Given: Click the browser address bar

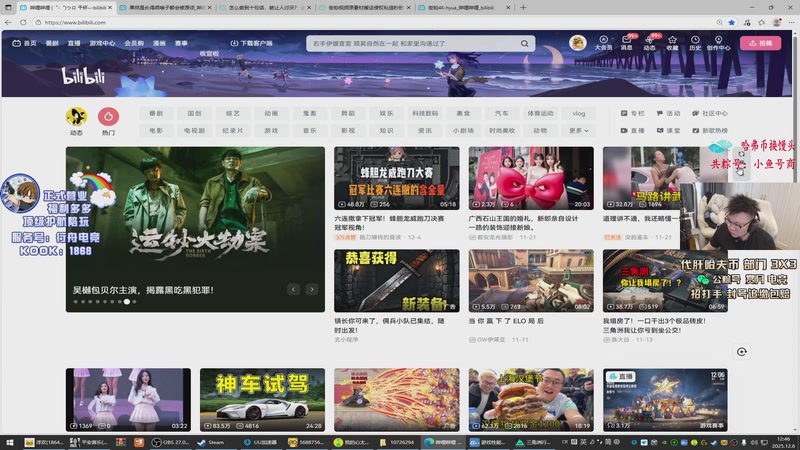Looking at the screenshot, I should (x=372, y=22).
